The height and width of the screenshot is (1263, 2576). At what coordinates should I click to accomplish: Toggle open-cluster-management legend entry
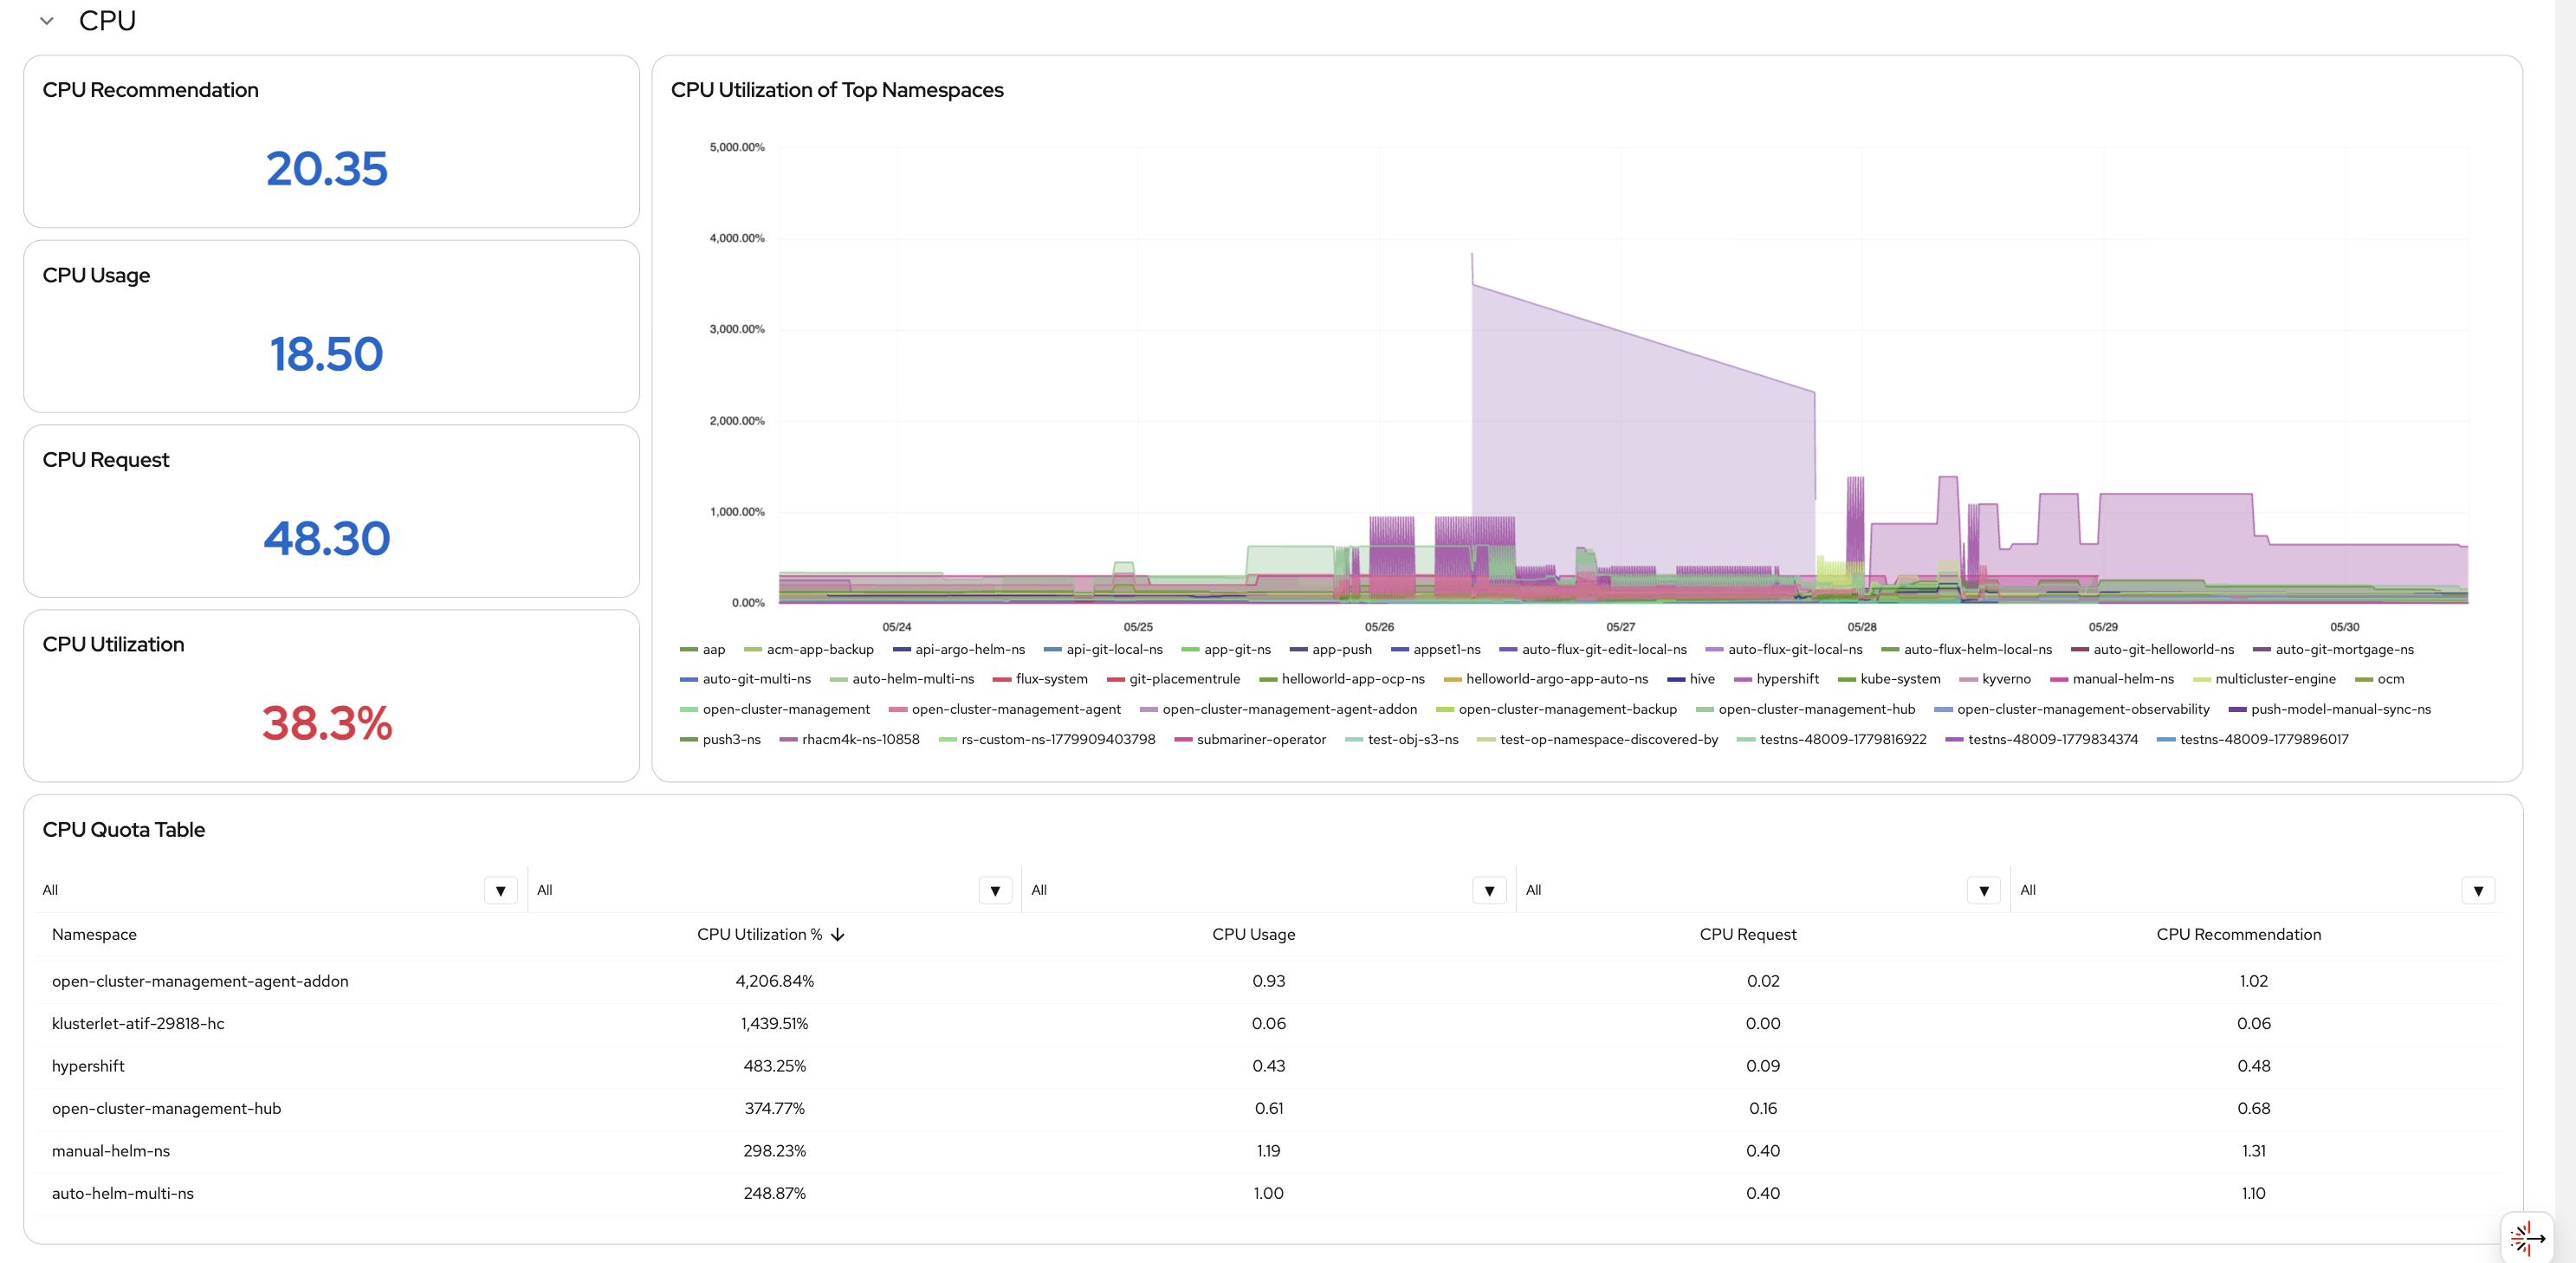coord(775,709)
